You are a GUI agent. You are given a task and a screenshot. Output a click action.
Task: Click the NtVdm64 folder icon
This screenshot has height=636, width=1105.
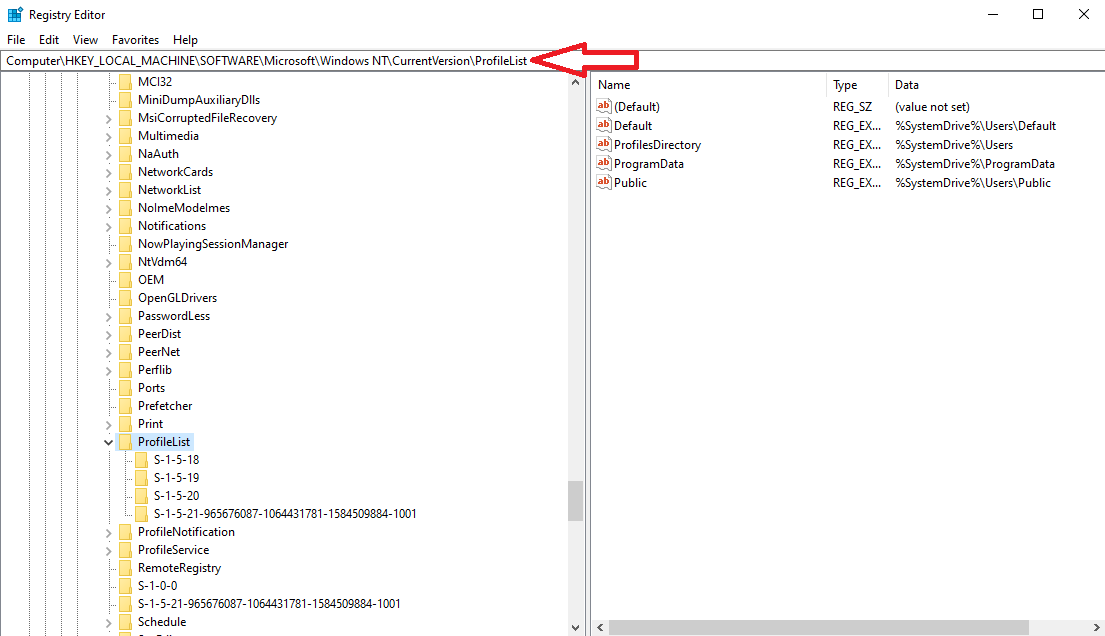point(125,262)
